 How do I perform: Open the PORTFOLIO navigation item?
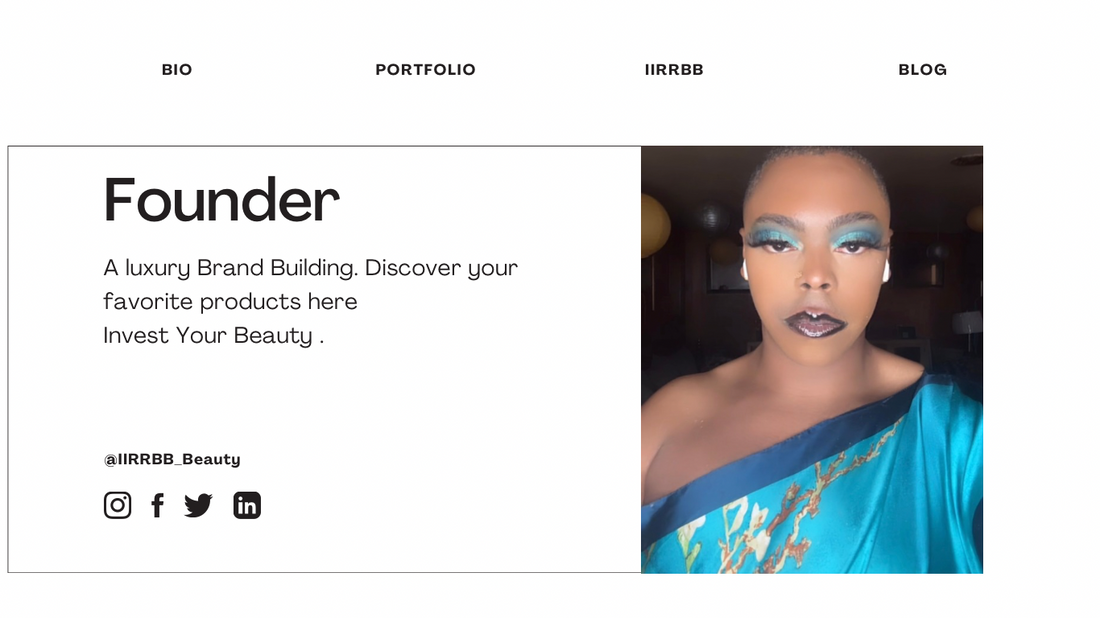tap(425, 69)
